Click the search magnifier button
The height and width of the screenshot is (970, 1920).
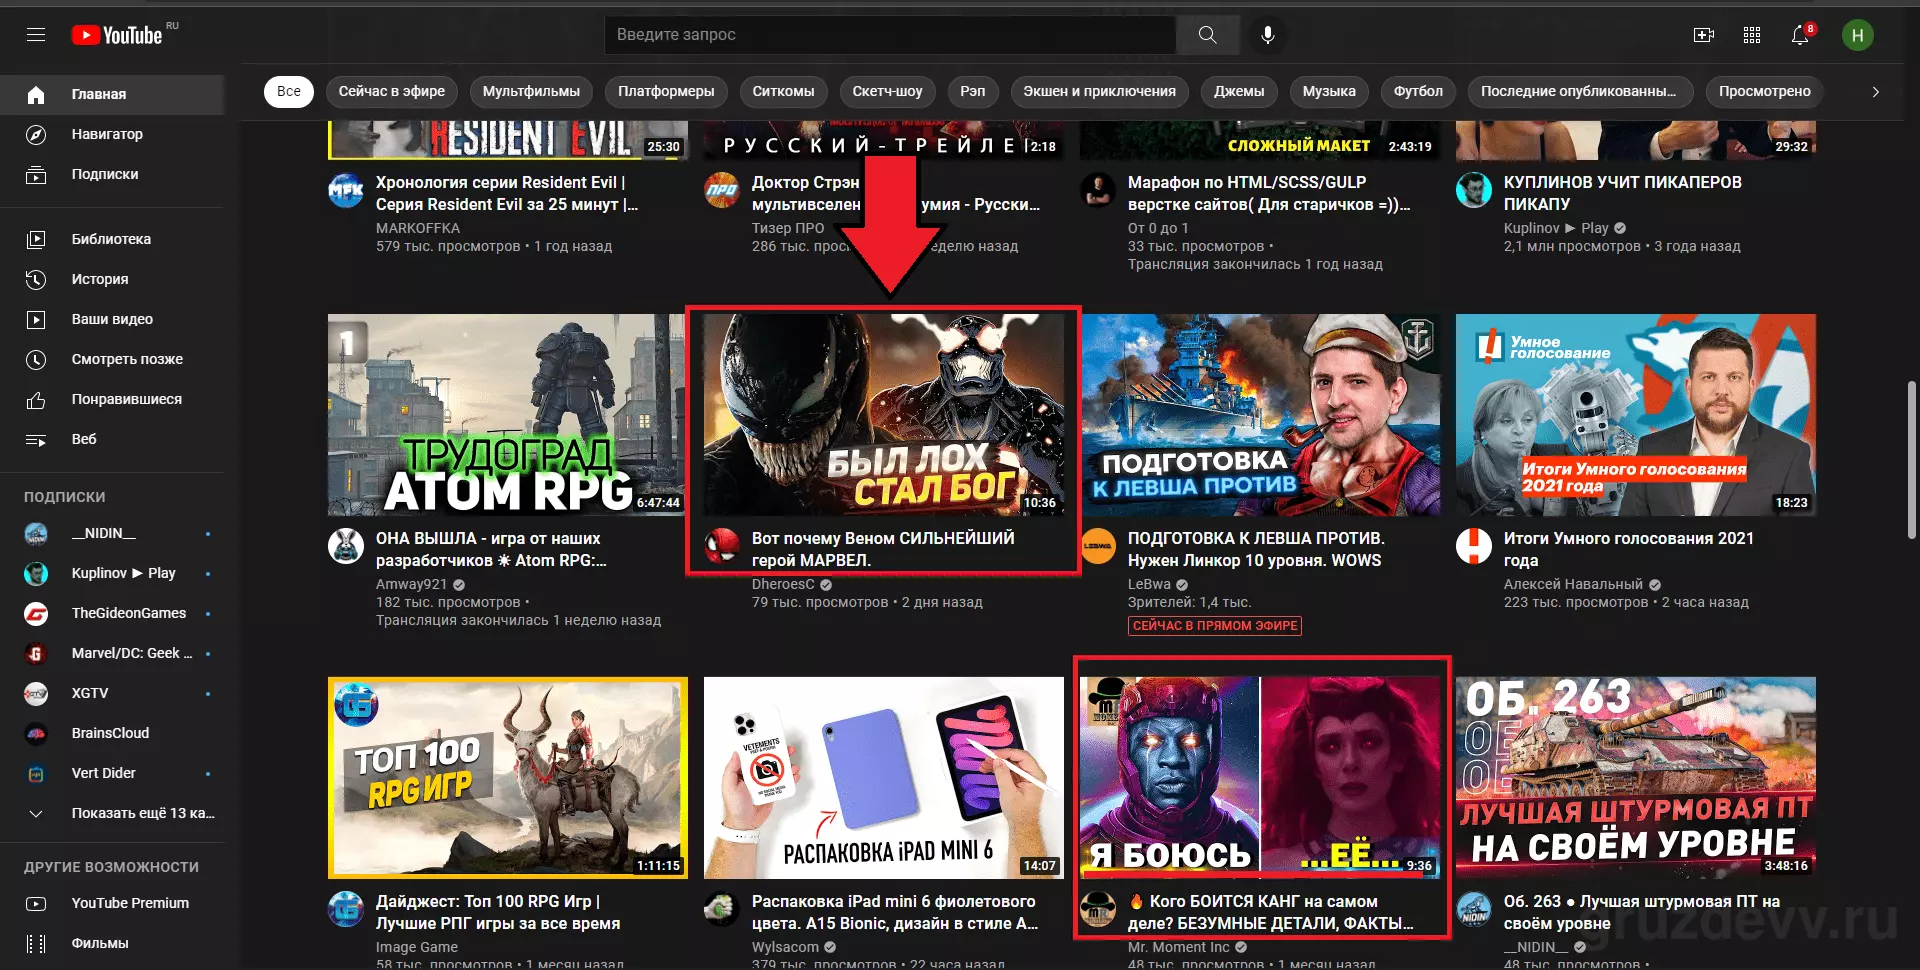point(1207,35)
